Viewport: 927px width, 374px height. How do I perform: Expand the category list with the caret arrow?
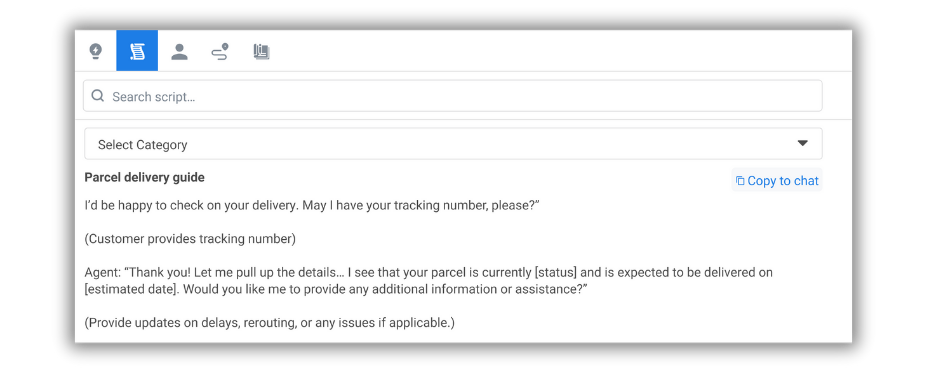802,144
